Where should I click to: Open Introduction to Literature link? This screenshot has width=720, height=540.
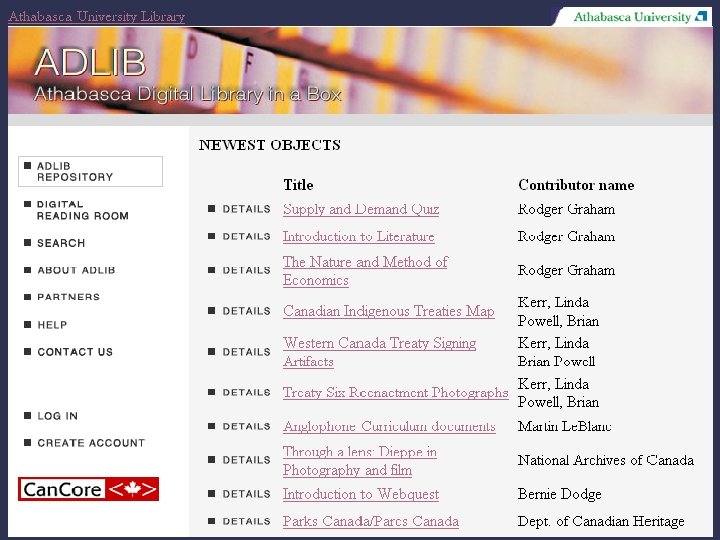pyautogui.click(x=359, y=236)
